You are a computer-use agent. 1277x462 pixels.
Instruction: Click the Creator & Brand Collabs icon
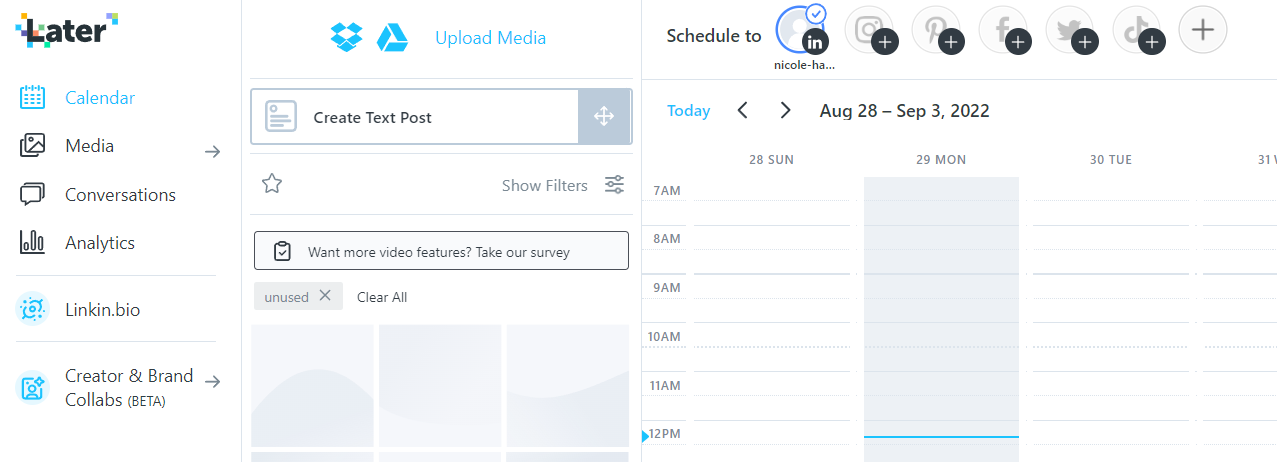click(x=33, y=387)
